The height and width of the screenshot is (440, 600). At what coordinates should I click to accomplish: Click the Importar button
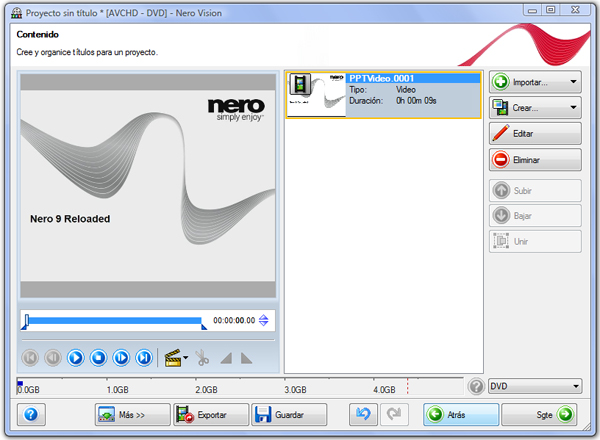click(535, 82)
